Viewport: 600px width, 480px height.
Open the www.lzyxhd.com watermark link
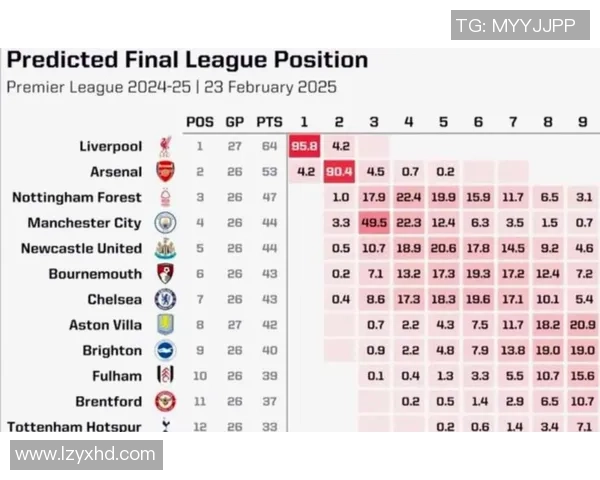click(x=86, y=454)
